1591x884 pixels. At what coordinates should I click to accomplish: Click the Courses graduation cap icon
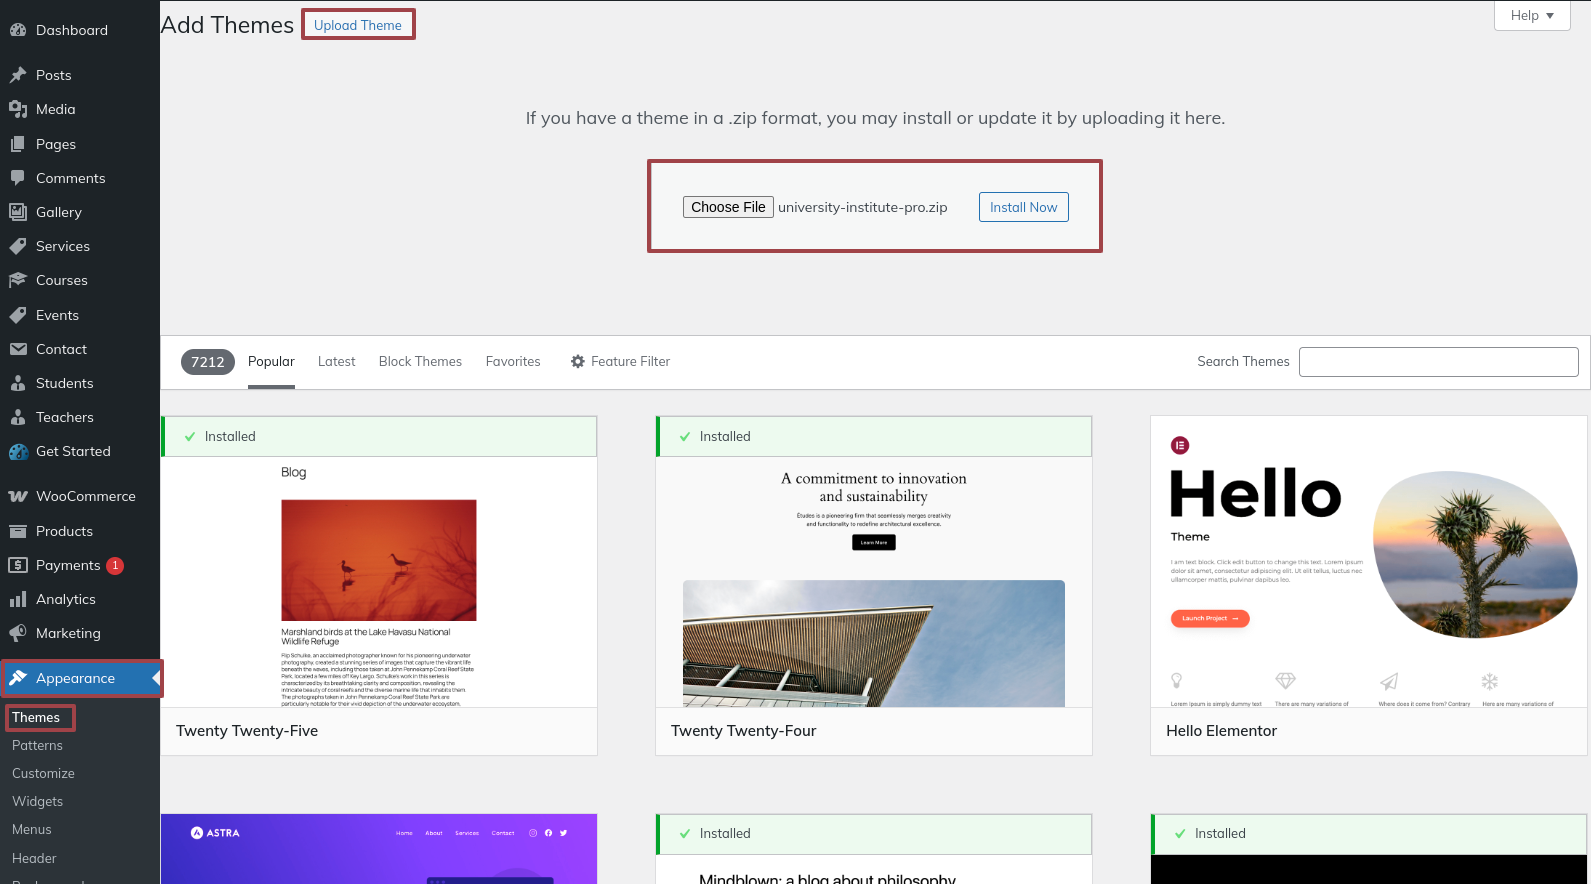[x=18, y=280]
